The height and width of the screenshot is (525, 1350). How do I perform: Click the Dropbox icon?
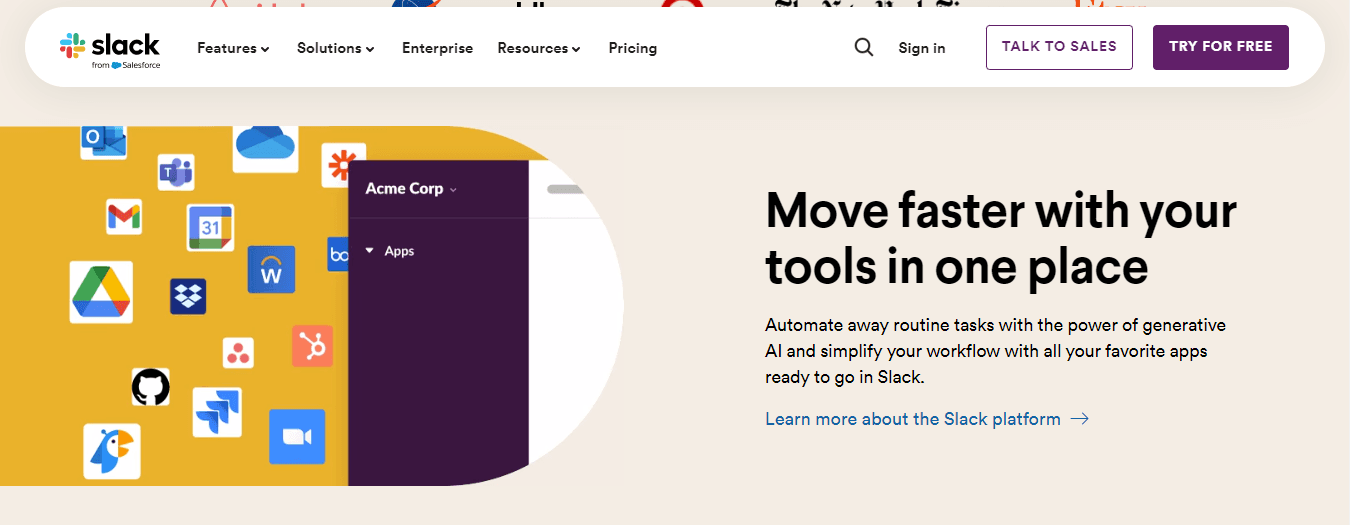(x=188, y=296)
